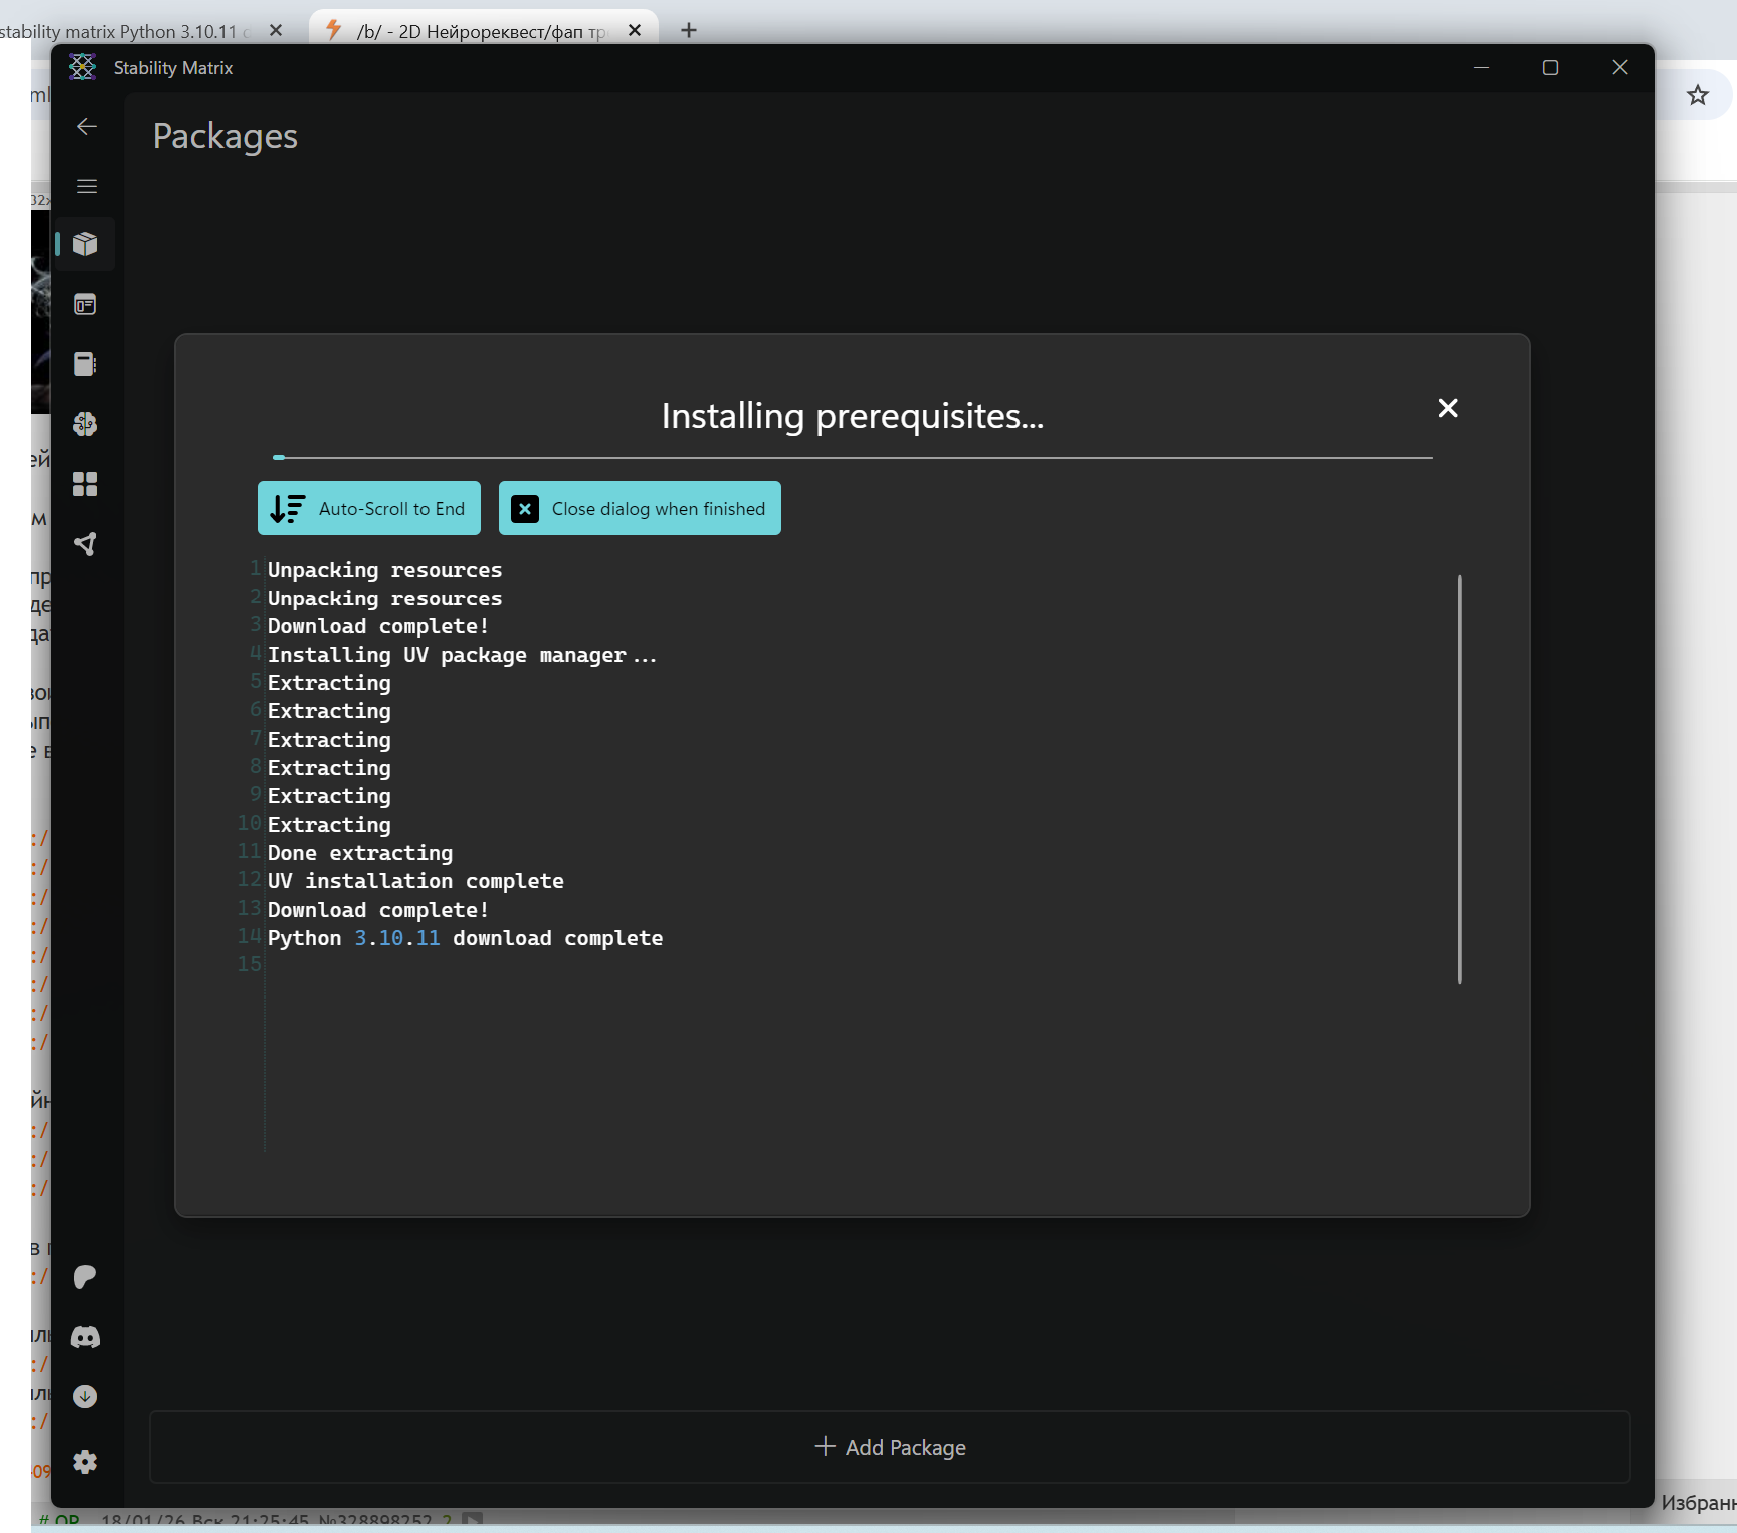Click log line 'Done extracting'
This screenshot has height=1533, width=1737.
click(360, 853)
